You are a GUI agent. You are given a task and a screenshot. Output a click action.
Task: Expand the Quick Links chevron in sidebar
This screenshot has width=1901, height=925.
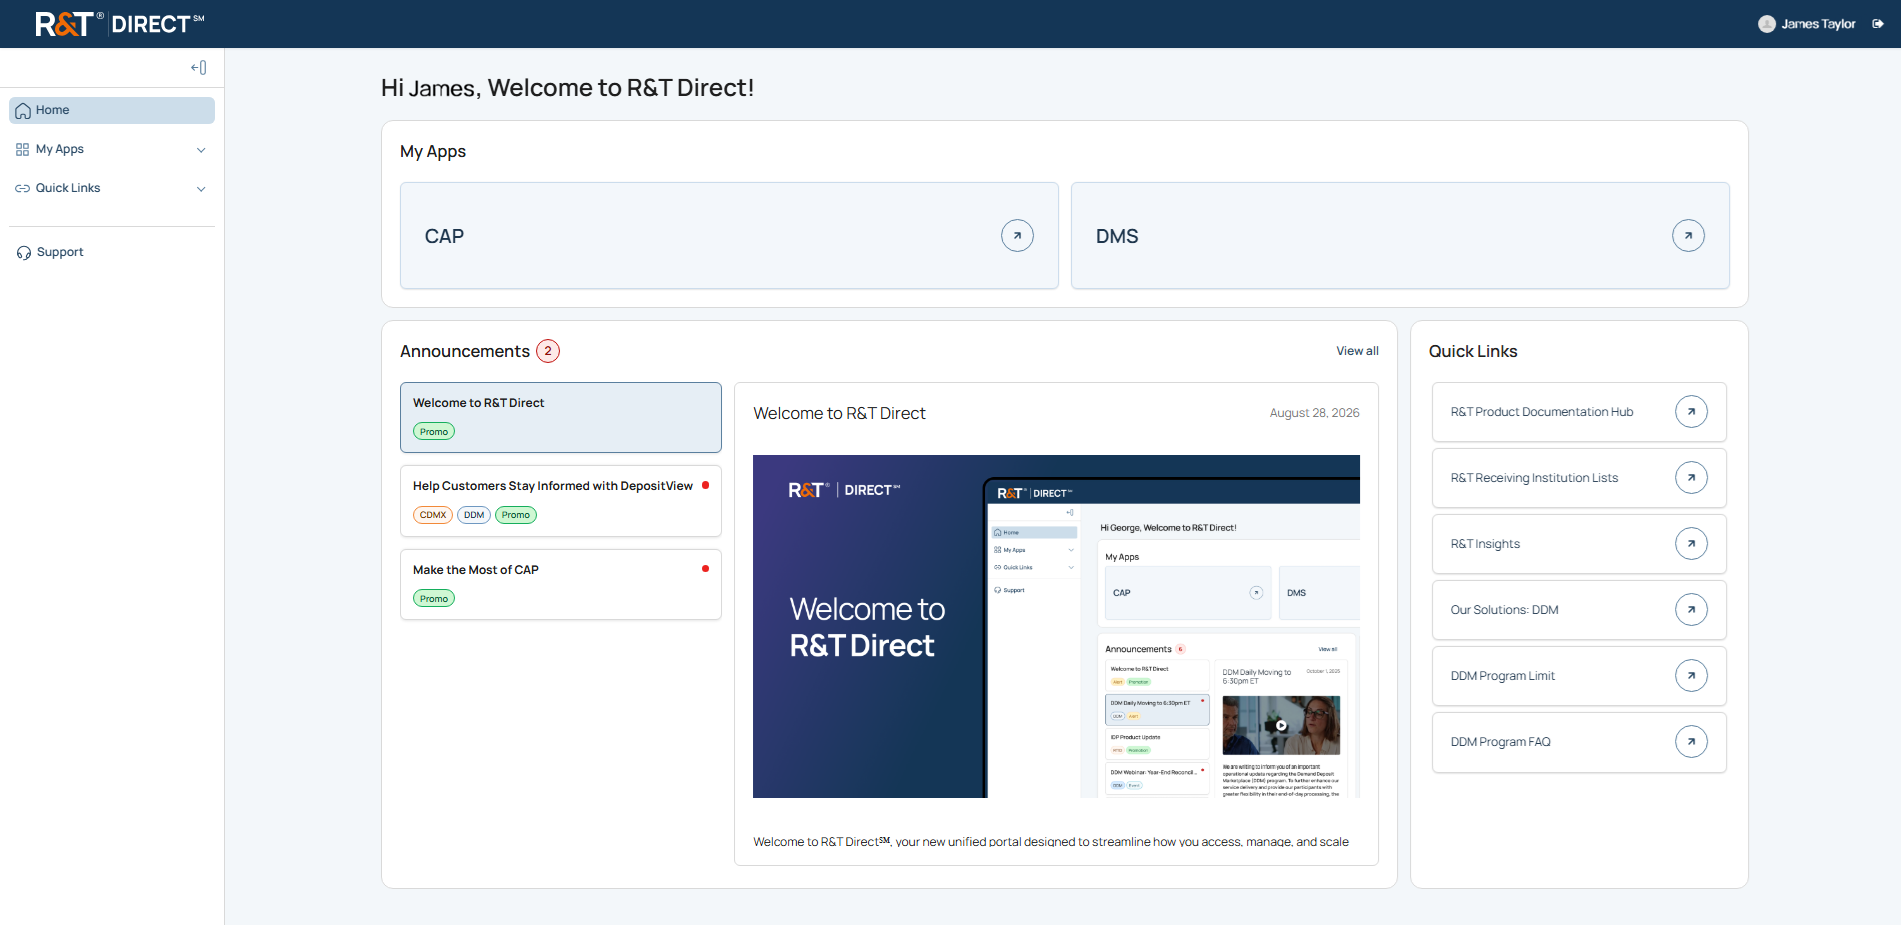[x=201, y=189]
